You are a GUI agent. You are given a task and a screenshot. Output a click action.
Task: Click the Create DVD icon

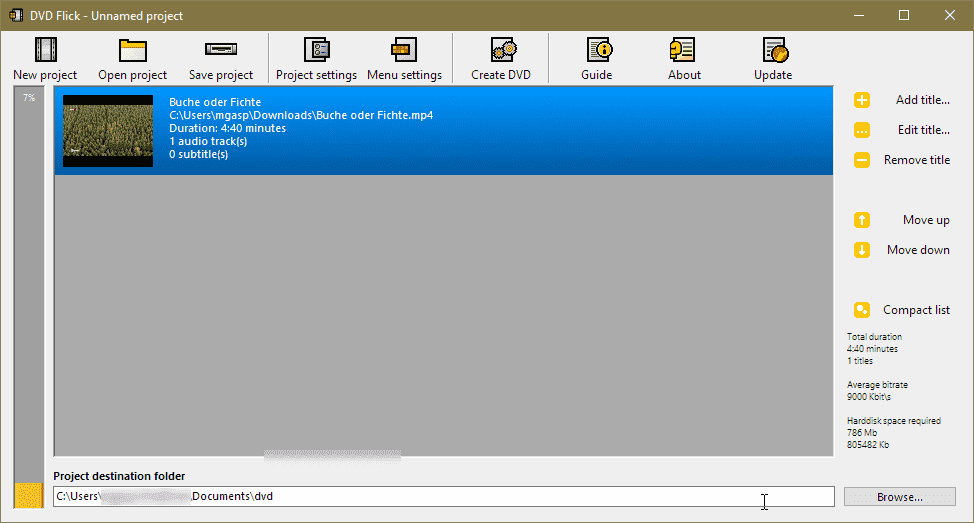coord(501,49)
